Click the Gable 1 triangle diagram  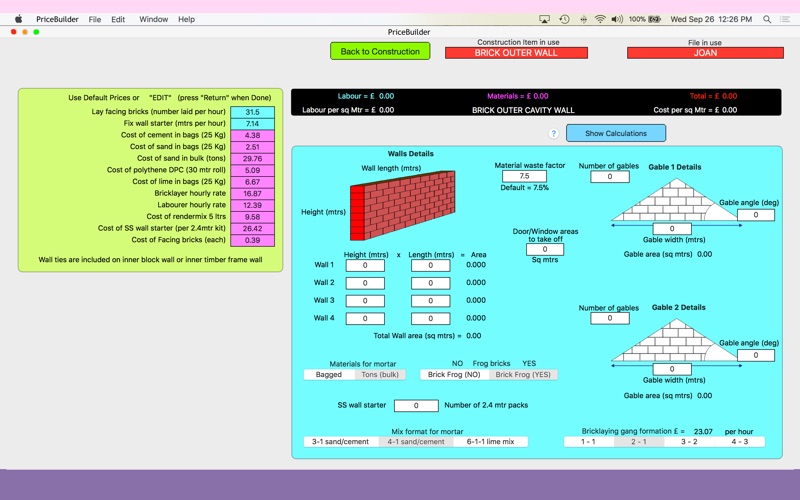pyautogui.click(x=674, y=199)
